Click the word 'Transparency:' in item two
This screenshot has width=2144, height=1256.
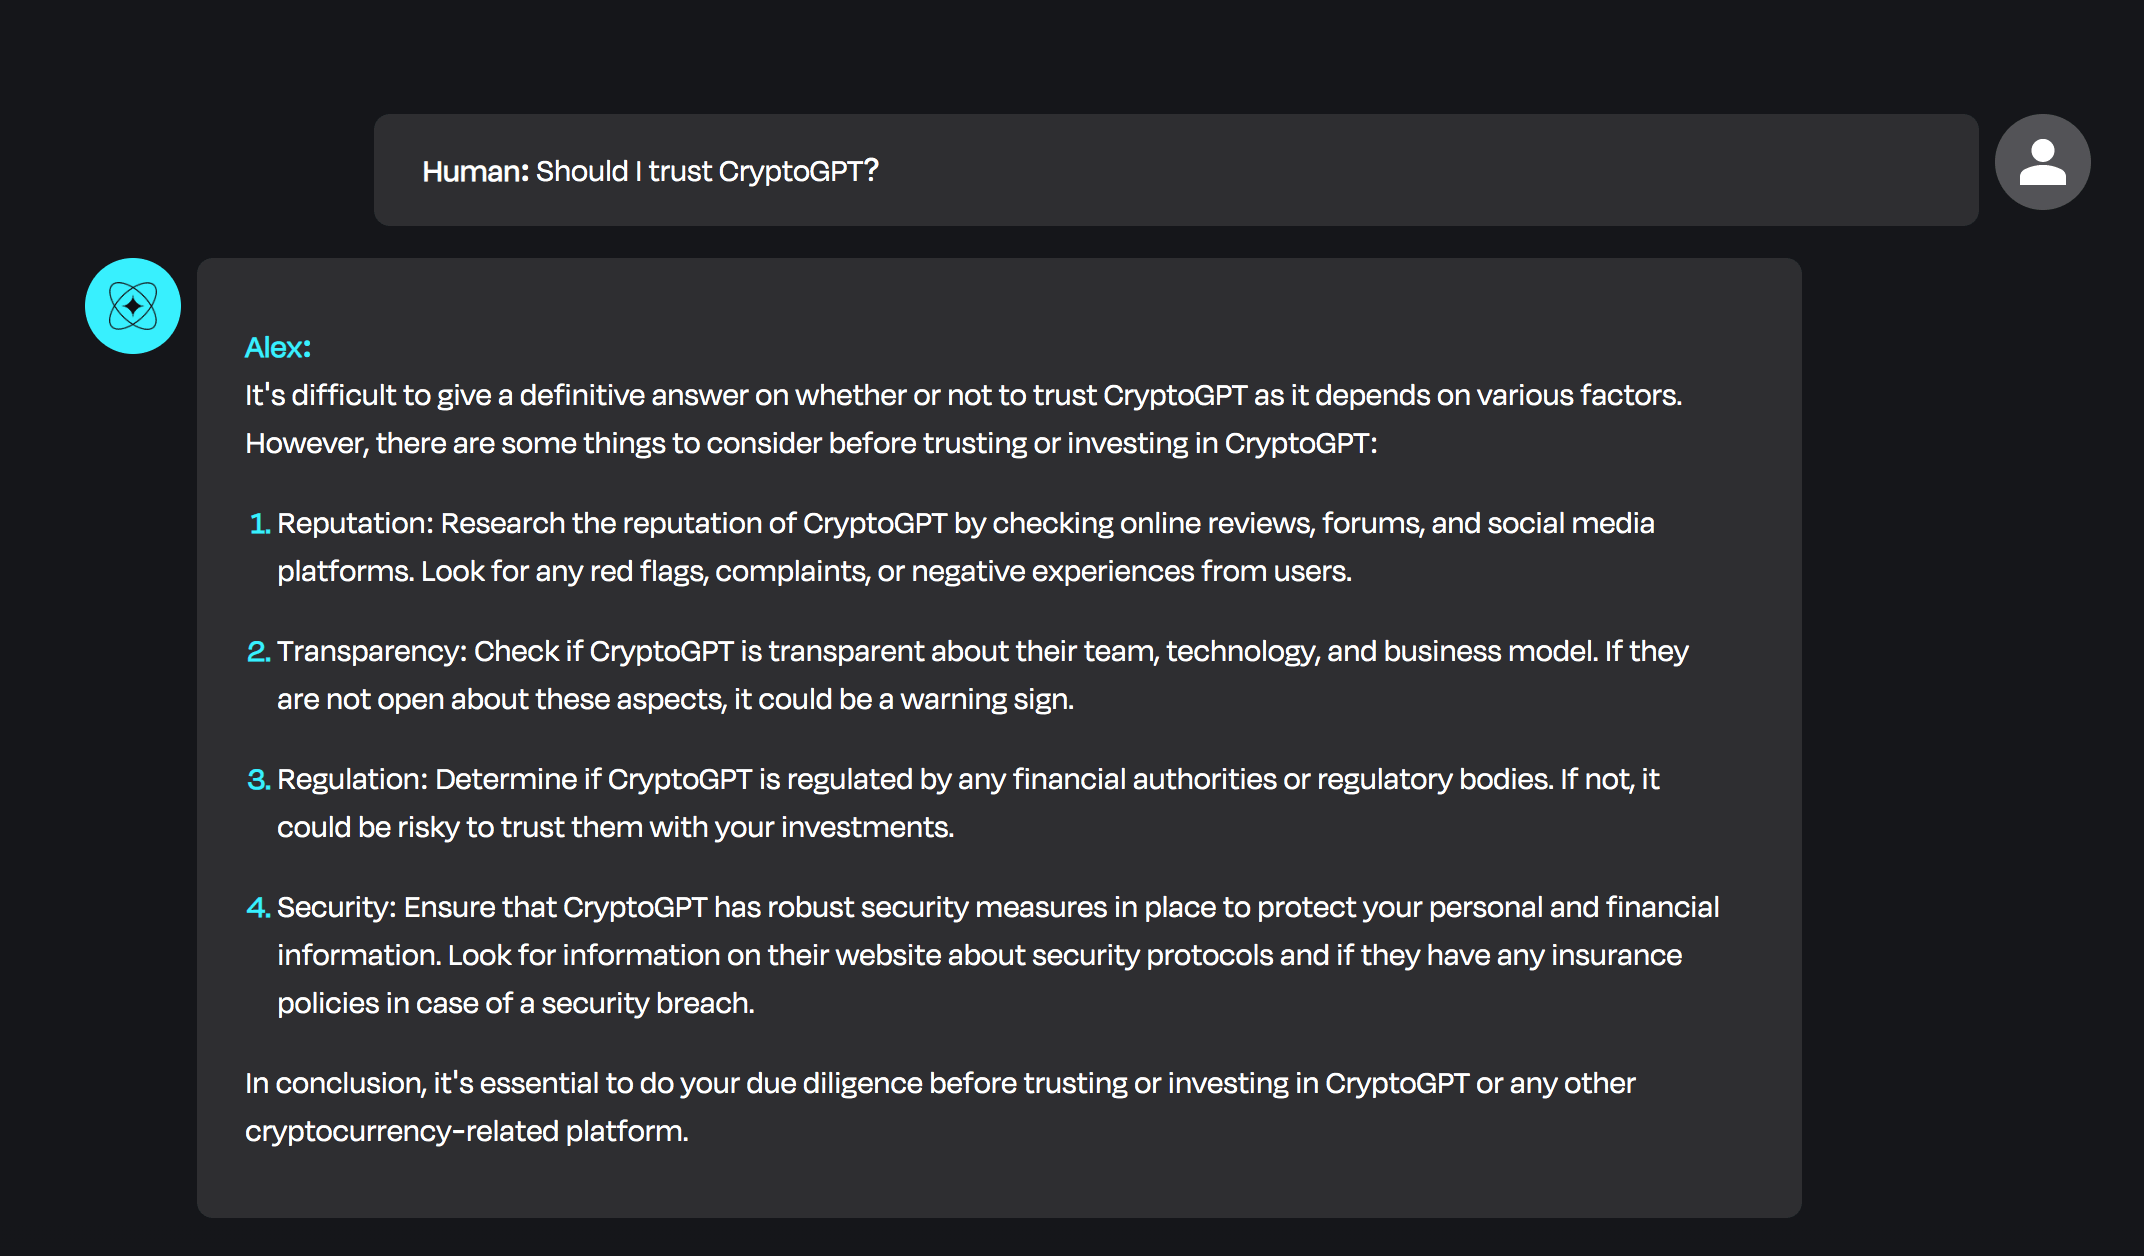(372, 651)
